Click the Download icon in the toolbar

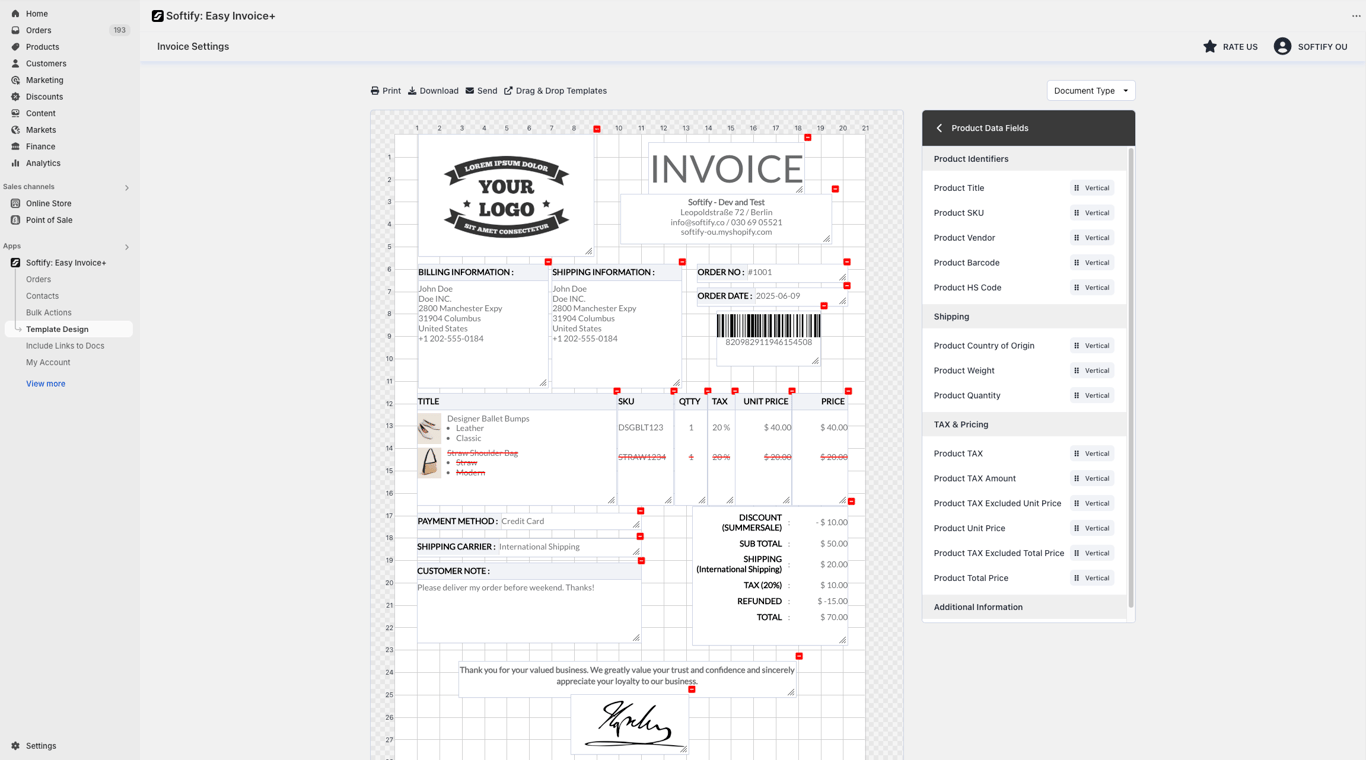(x=412, y=91)
